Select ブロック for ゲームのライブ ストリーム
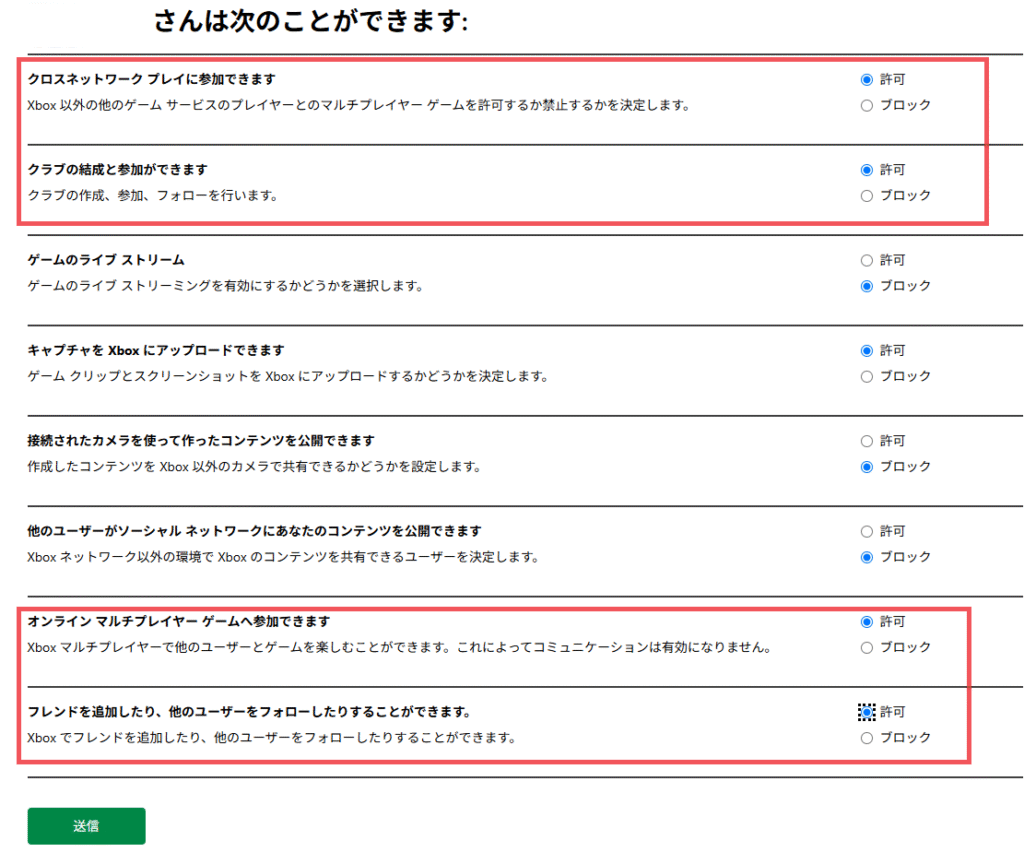1024x852 pixels. click(867, 286)
